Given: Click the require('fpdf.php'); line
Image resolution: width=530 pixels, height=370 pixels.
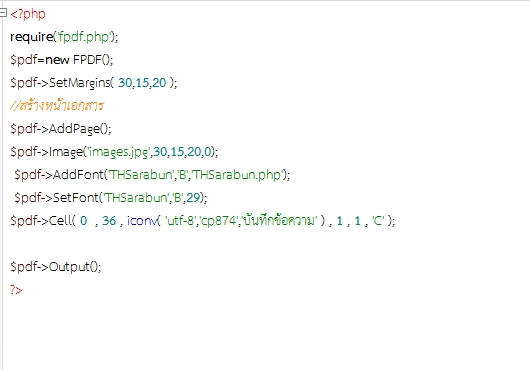Looking at the screenshot, I should 64,37.
